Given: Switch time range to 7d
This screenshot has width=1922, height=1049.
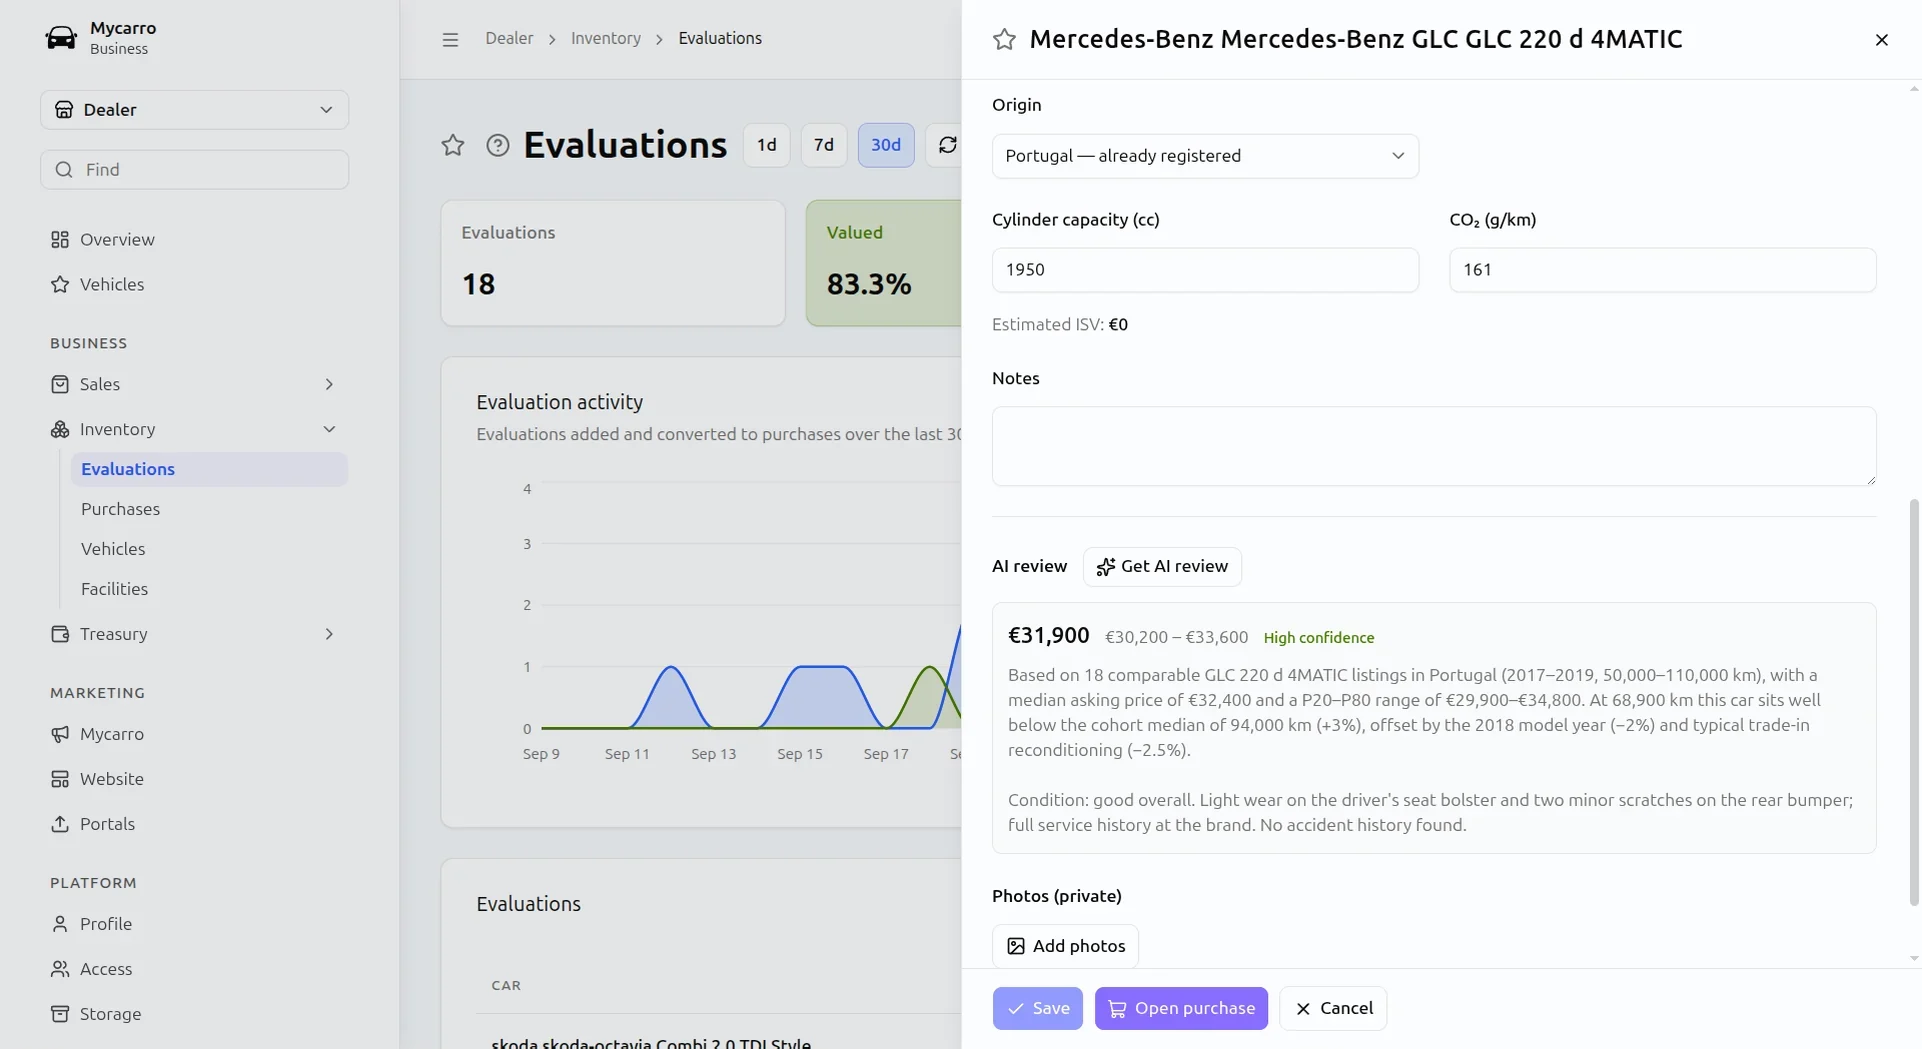Looking at the screenshot, I should (824, 145).
